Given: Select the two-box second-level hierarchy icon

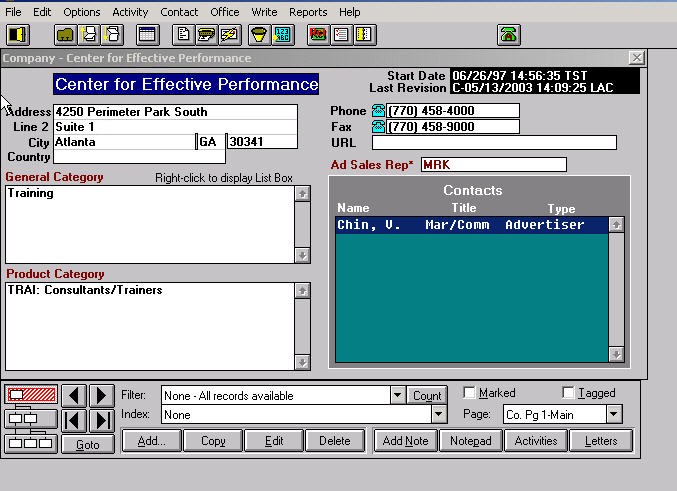Looking at the screenshot, I should 31,418.
